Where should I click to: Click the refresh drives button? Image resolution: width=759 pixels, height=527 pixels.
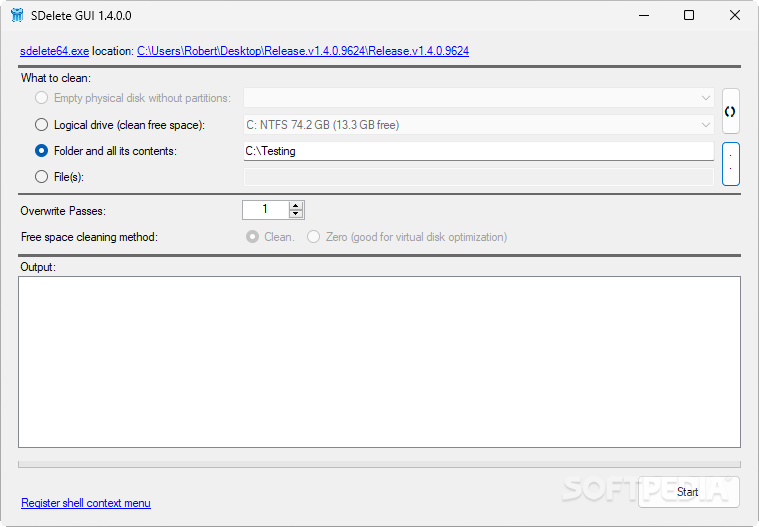730,111
